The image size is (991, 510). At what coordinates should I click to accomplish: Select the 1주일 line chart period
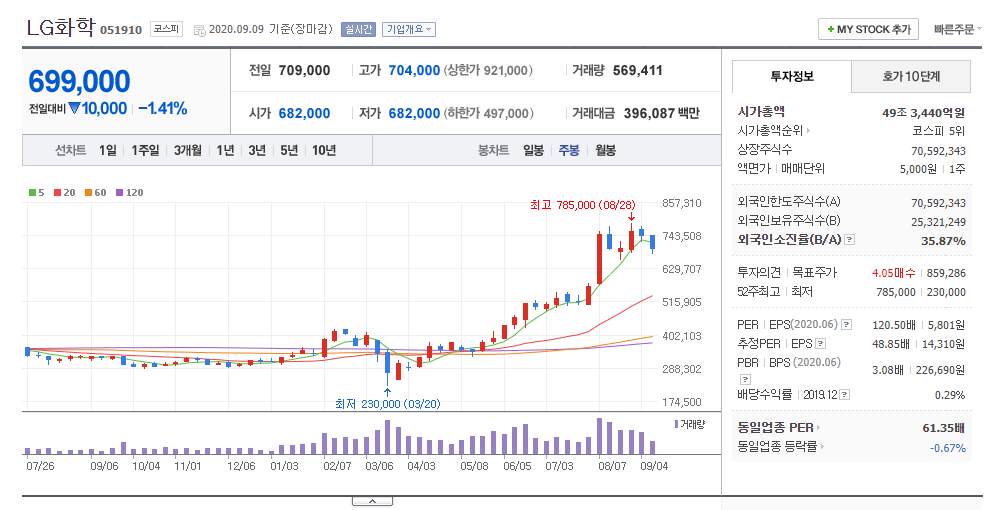[x=145, y=150]
